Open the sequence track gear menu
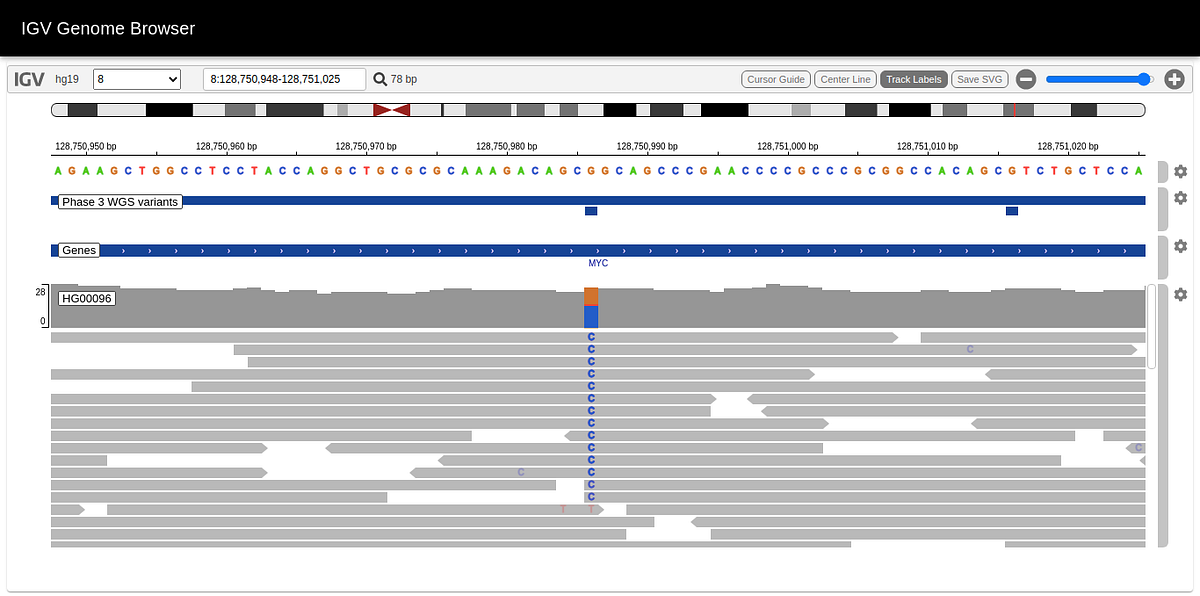Screen dimensions: 1200x596 click(x=1181, y=171)
